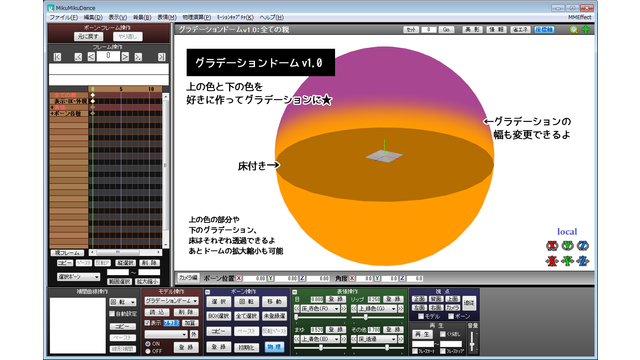Image resolution: width=640 pixels, height=360 pixels.
Task: Click lower green Y move axis icon
Action: pyautogui.click(x=567, y=261)
